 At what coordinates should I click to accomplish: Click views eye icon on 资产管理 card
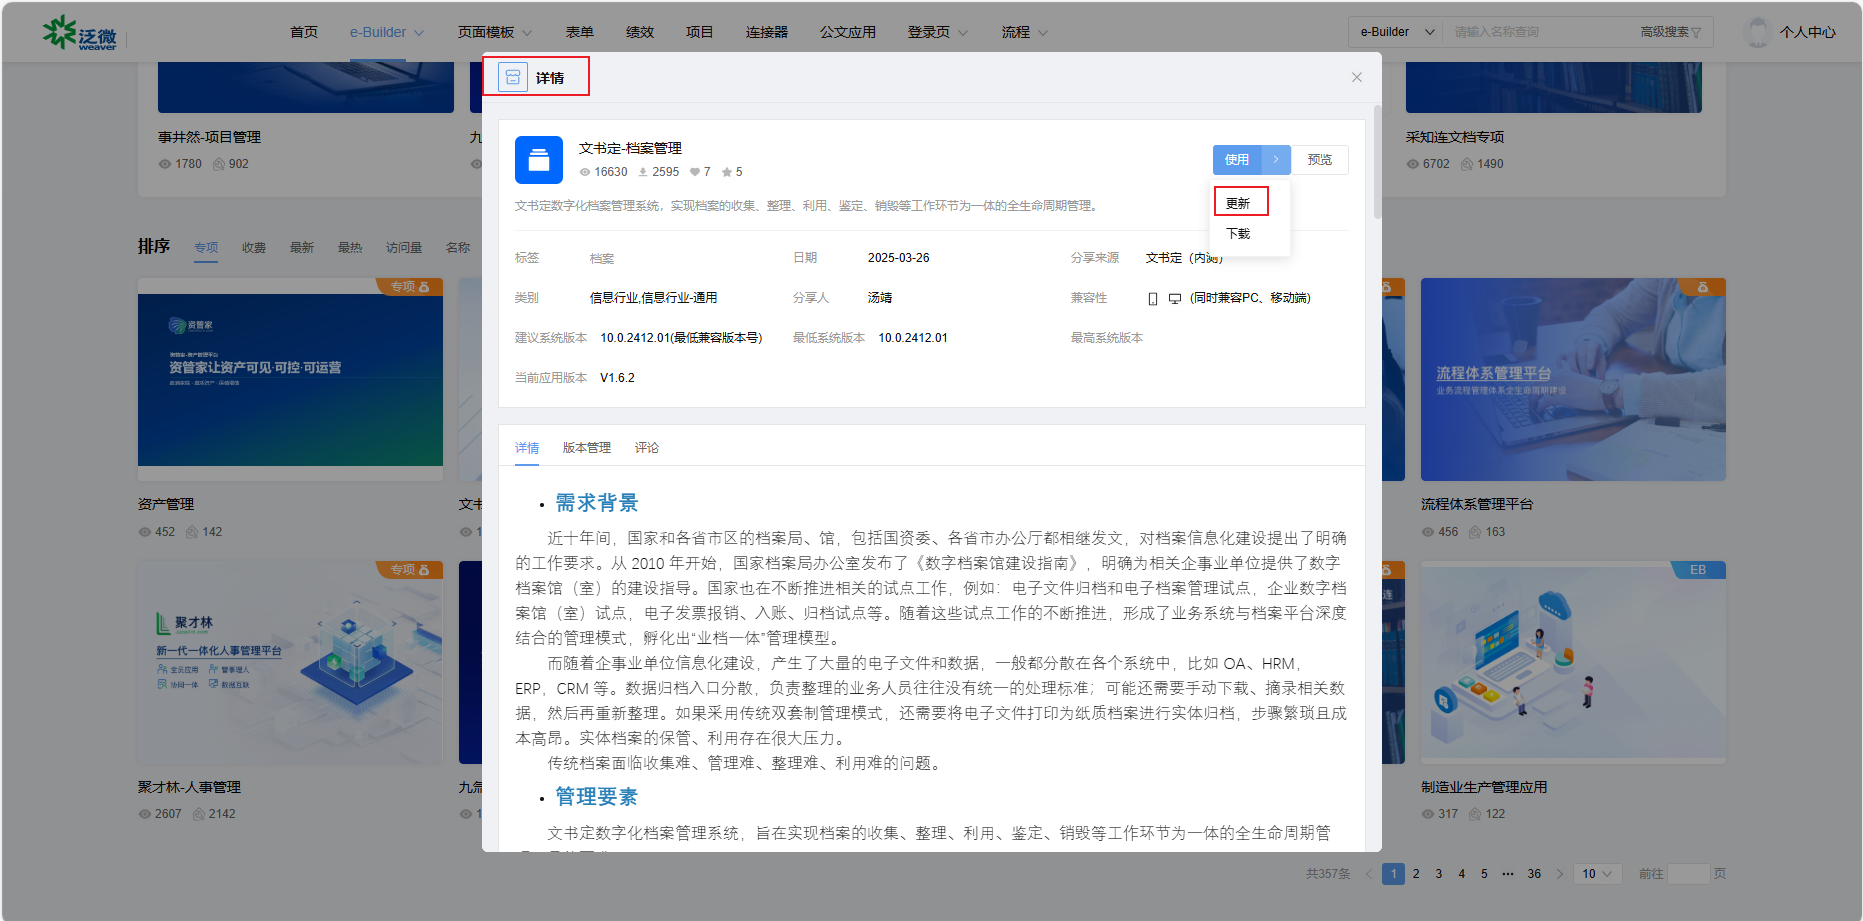(145, 532)
